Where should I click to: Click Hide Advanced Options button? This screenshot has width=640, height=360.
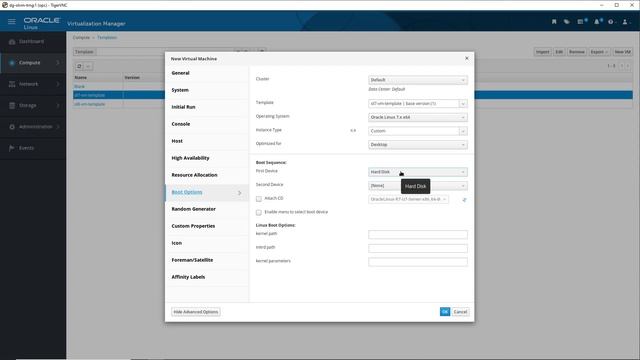pos(196,312)
